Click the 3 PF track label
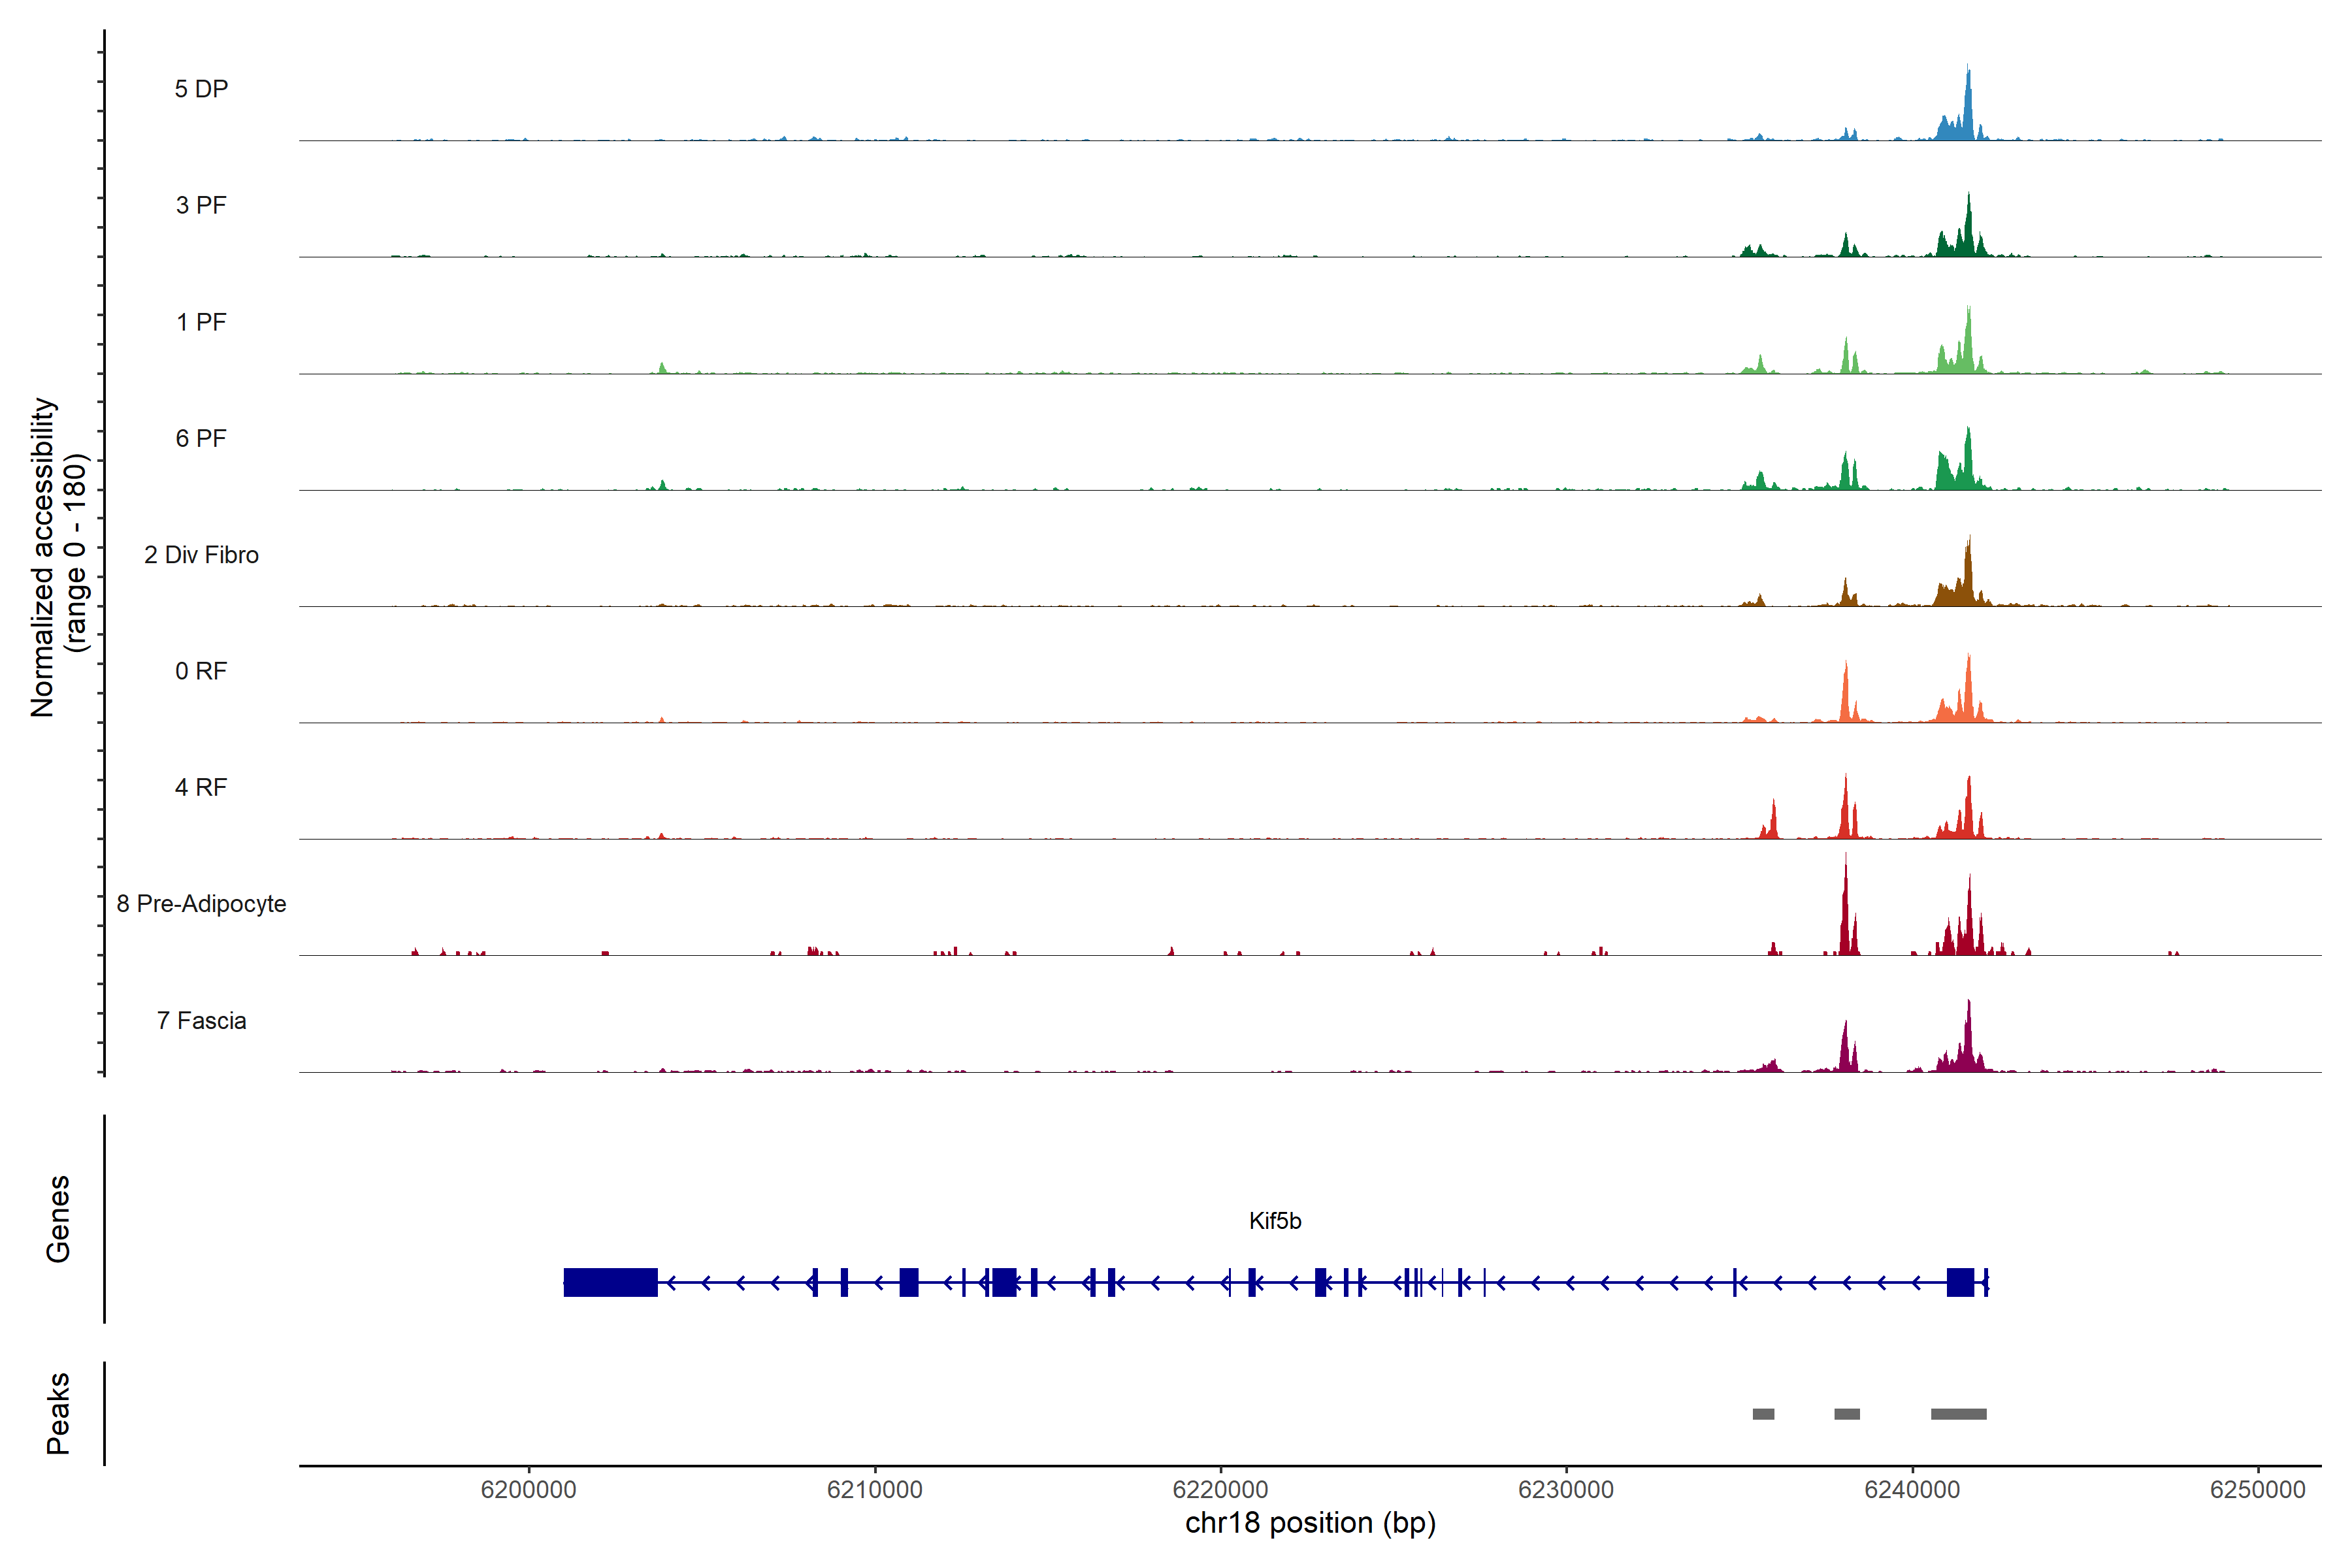This screenshot has height=1568, width=2352. [x=201, y=205]
